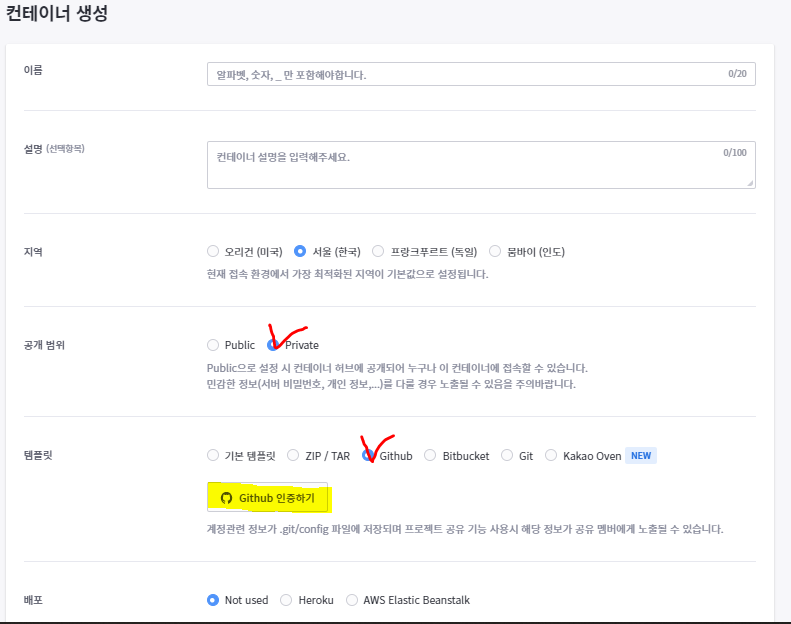Choose the ZIP / TAR template option

point(293,456)
